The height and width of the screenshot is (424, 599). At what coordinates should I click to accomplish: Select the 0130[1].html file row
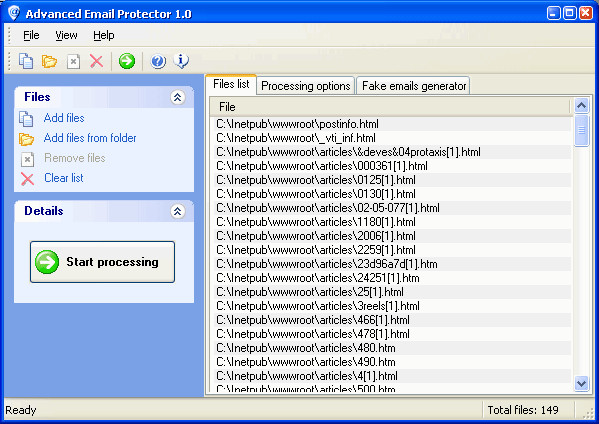point(392,194)
